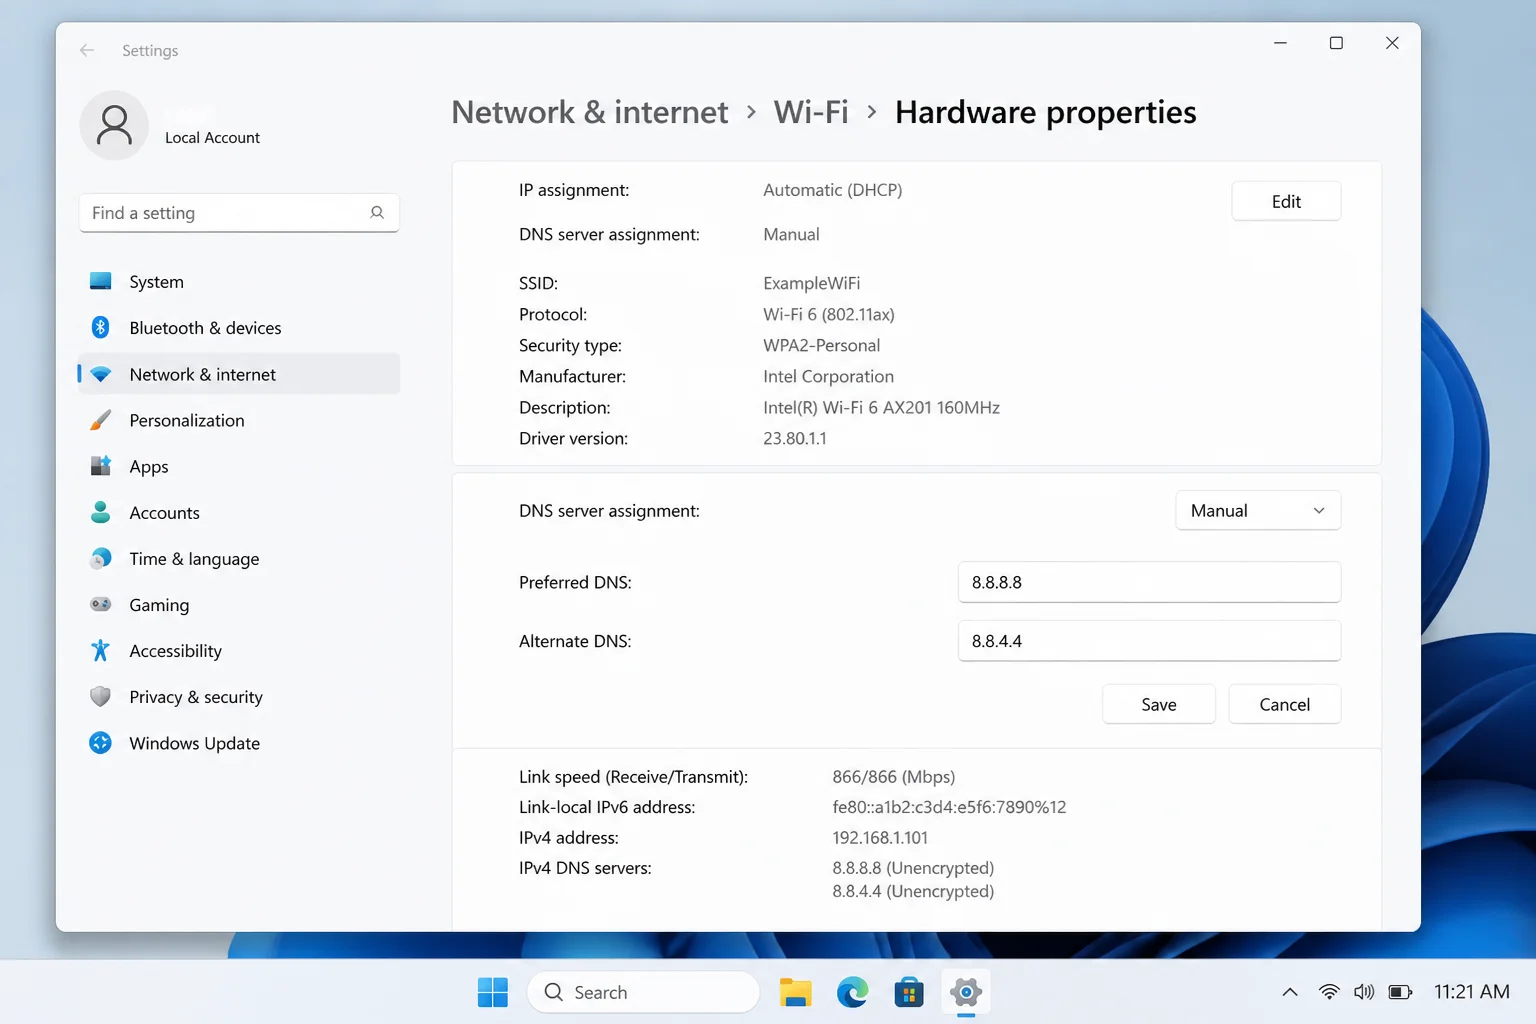1536x1024 pixels.
Task: Click the Automatic (DHCP) value
Action: coord(832,190)
